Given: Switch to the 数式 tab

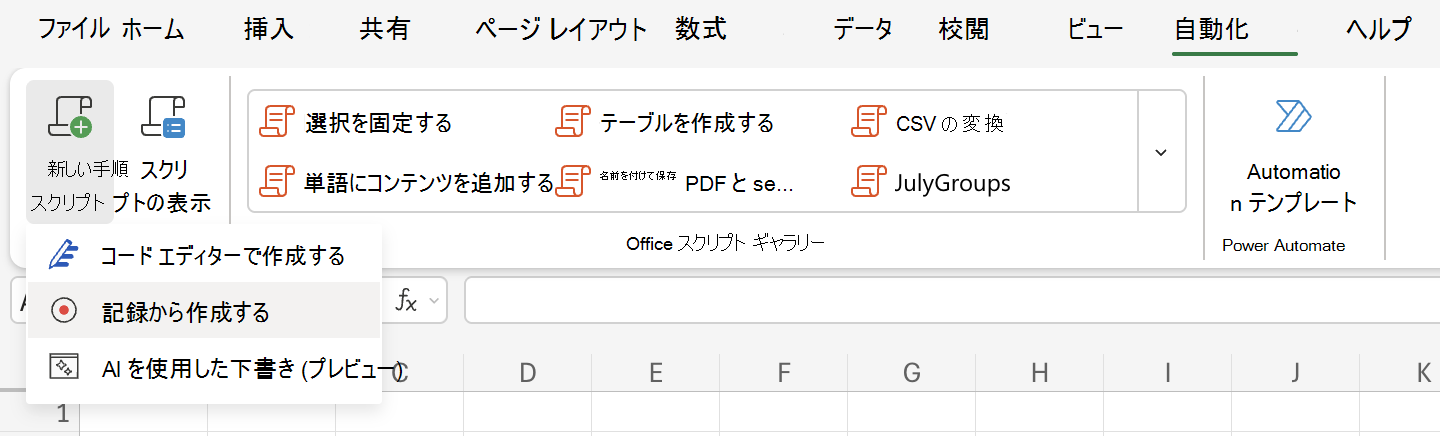Looking at the screenshot, I should pos(700,29).
